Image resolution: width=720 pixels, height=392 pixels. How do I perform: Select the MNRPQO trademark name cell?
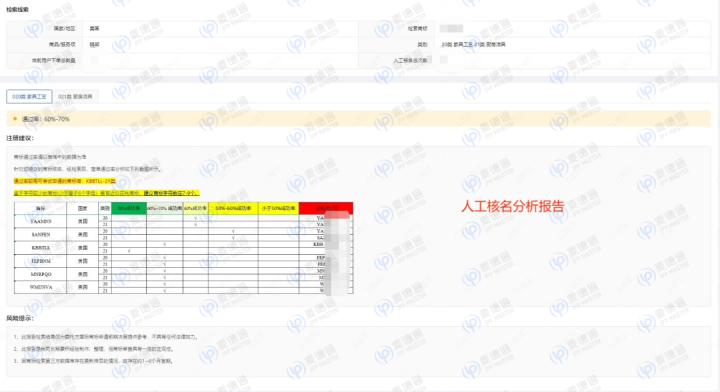(41, 274)
